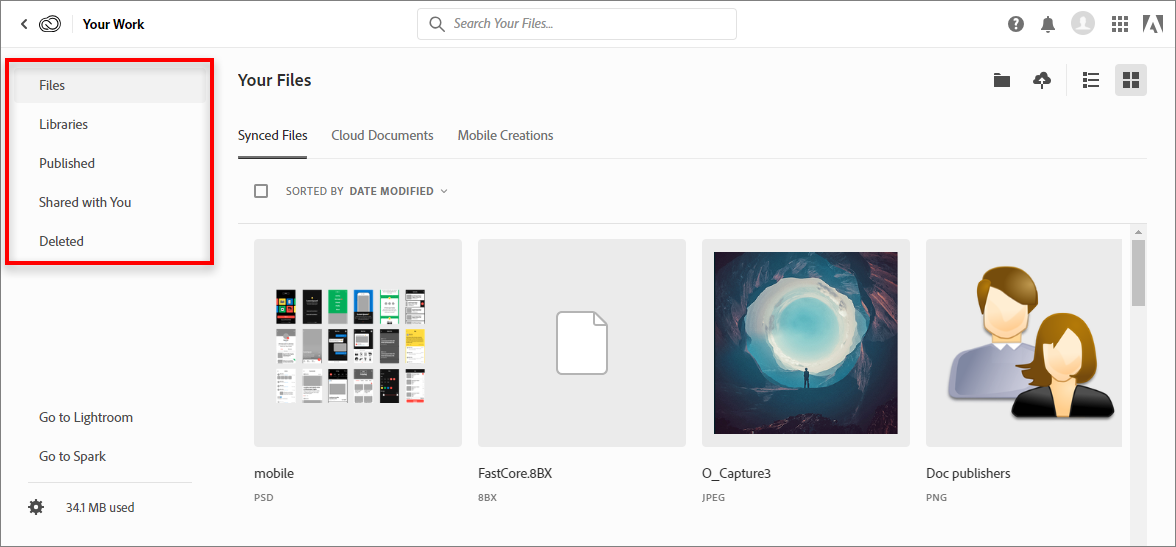
Task: Click the vertical scrollbar thumb
Action: [x=1138, y=271]
